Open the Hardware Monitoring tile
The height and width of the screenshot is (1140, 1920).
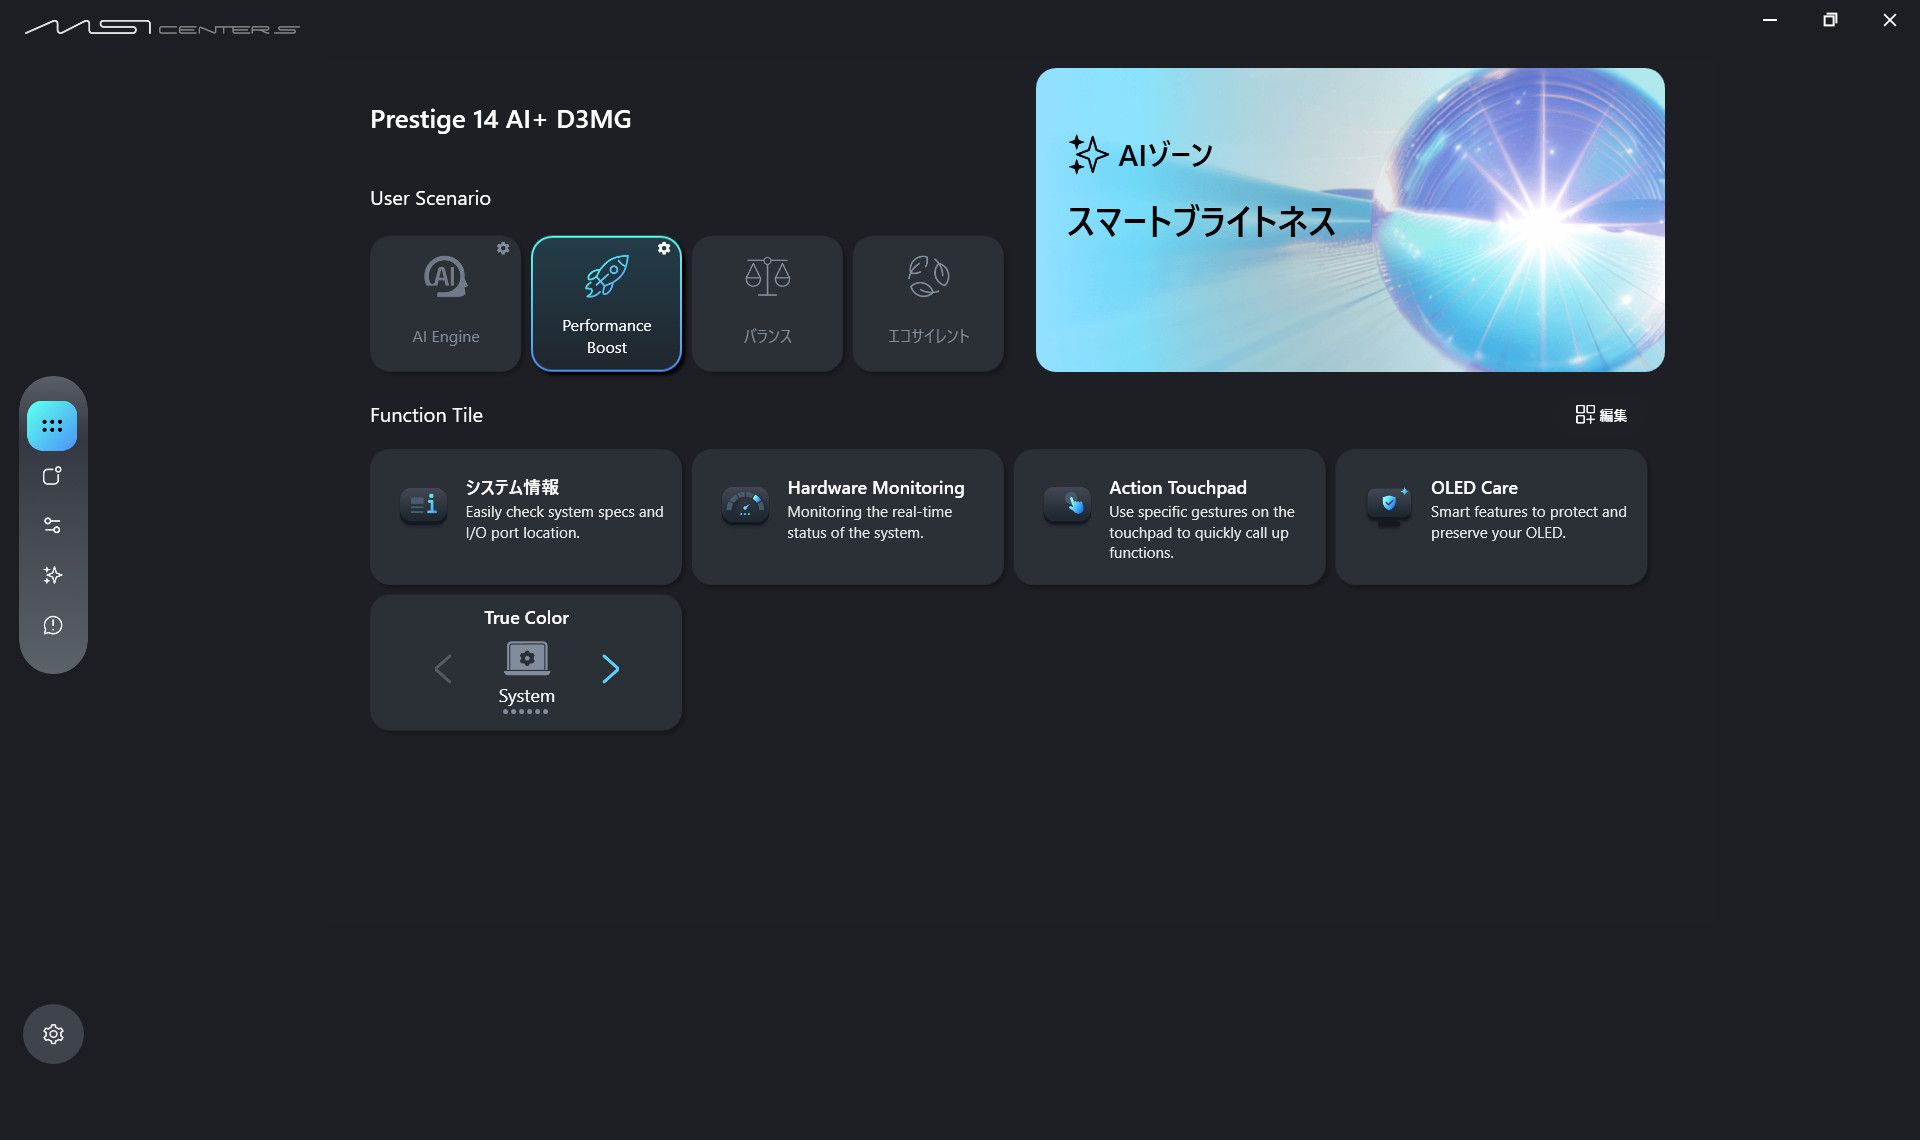(848, 517)
